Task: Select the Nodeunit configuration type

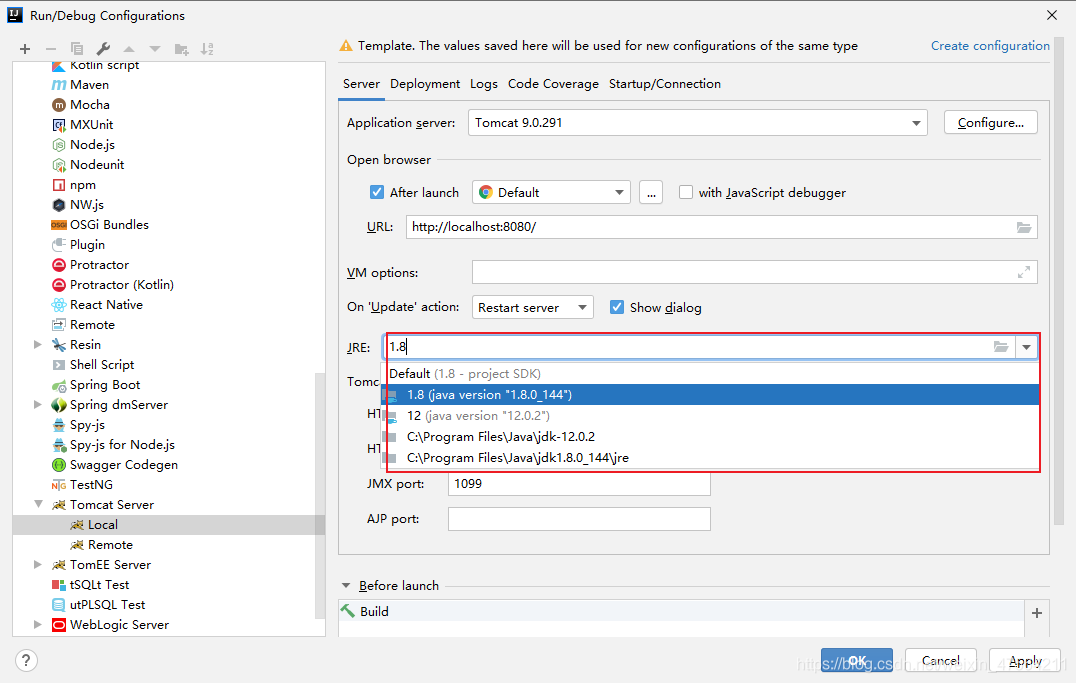Action: click(97, 164)
